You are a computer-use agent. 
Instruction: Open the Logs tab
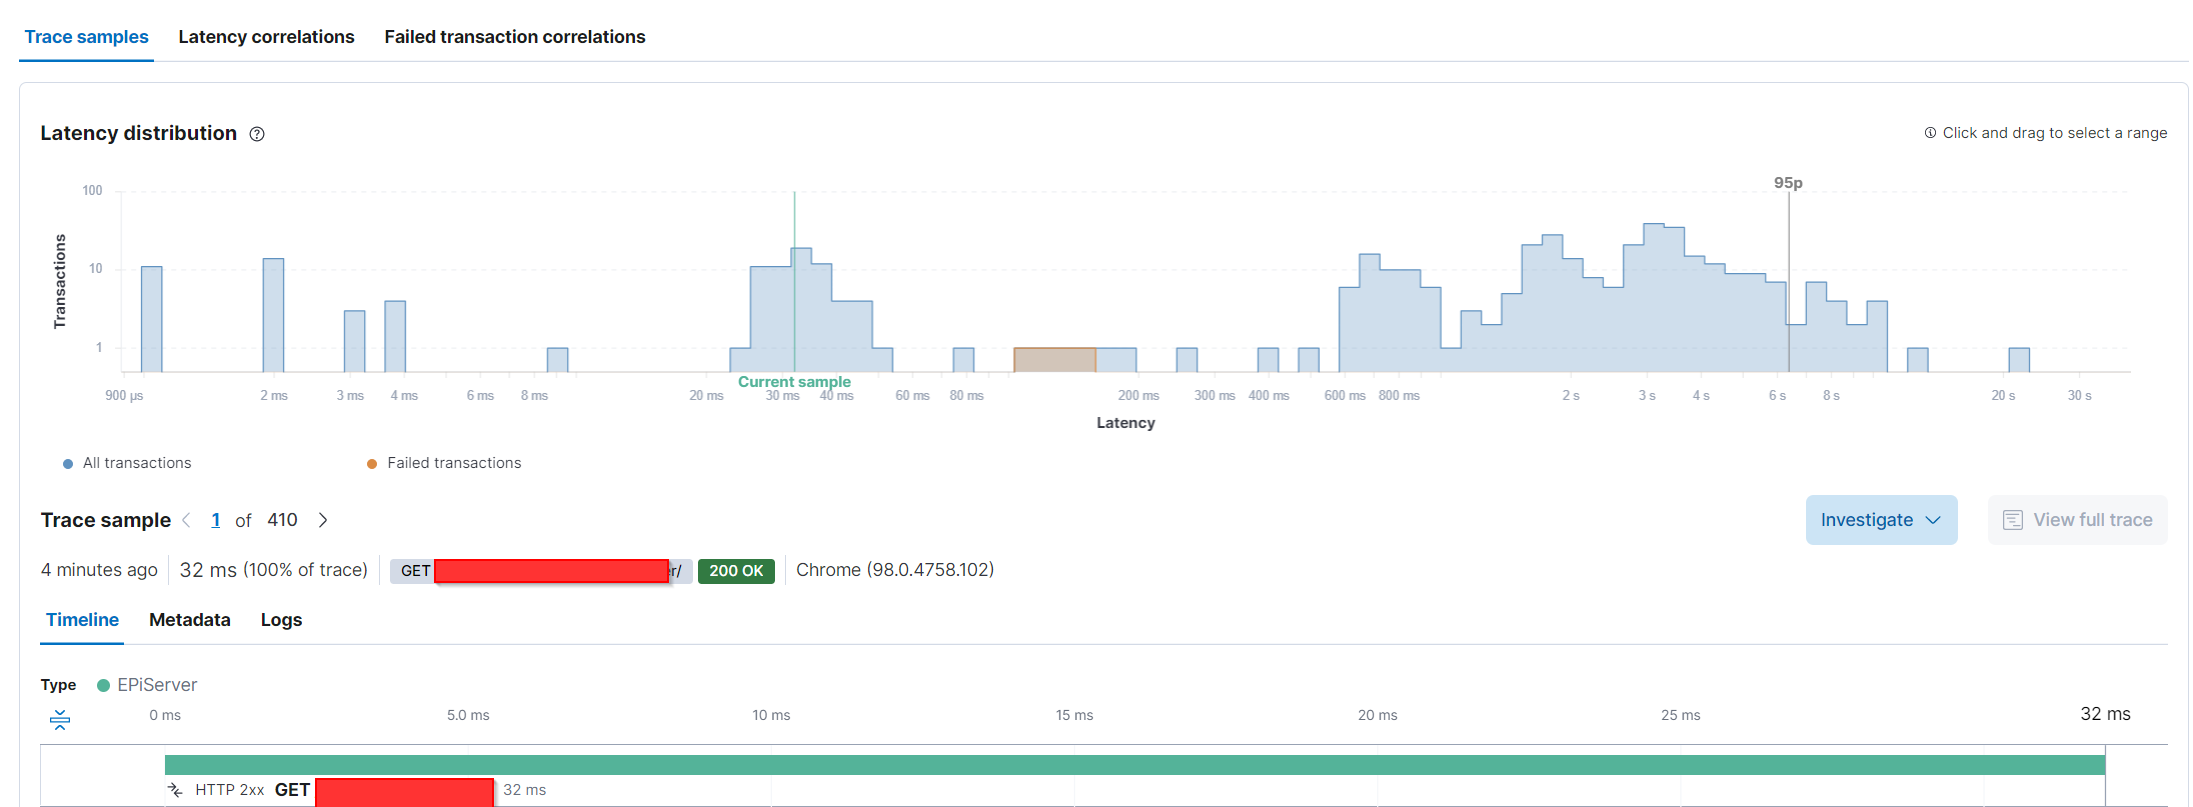tap(281, 620)
